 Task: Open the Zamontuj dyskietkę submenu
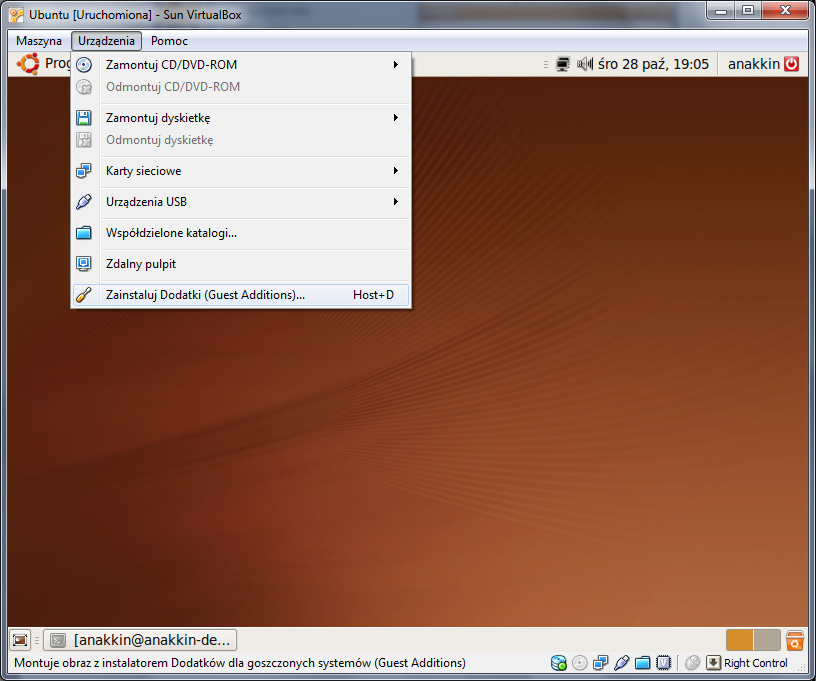tap(240, 118)
